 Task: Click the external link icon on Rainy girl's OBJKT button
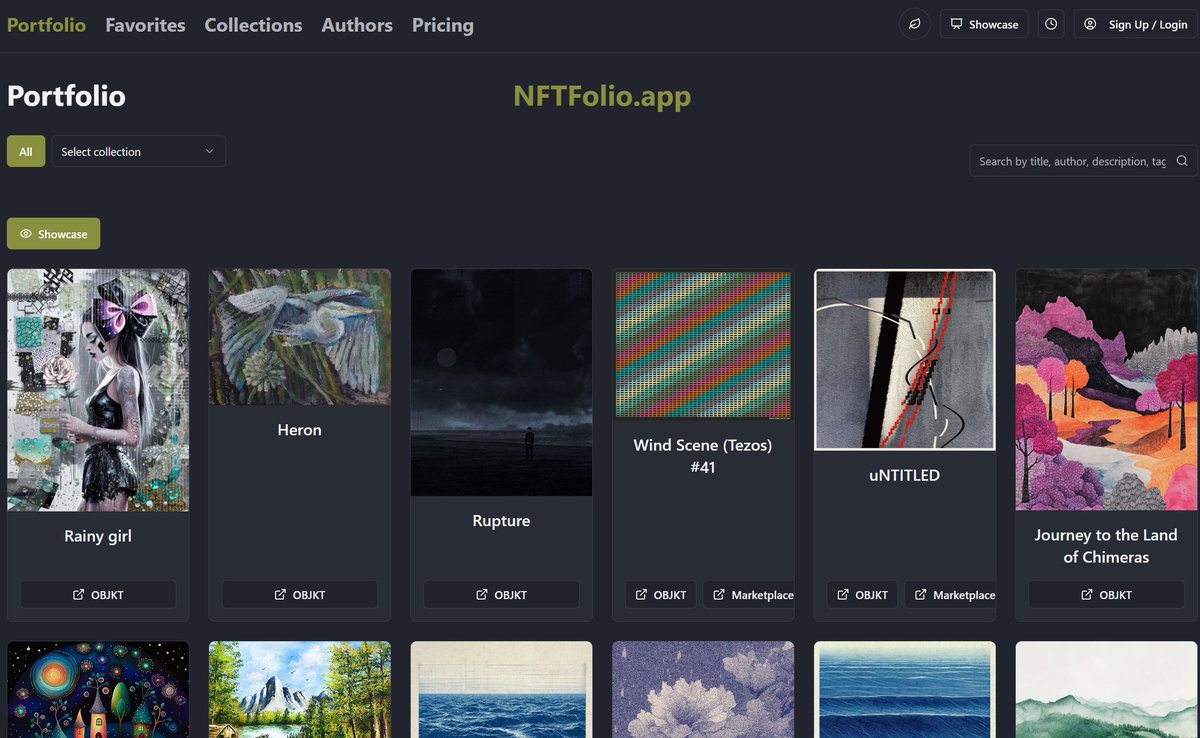pos(81,594)
